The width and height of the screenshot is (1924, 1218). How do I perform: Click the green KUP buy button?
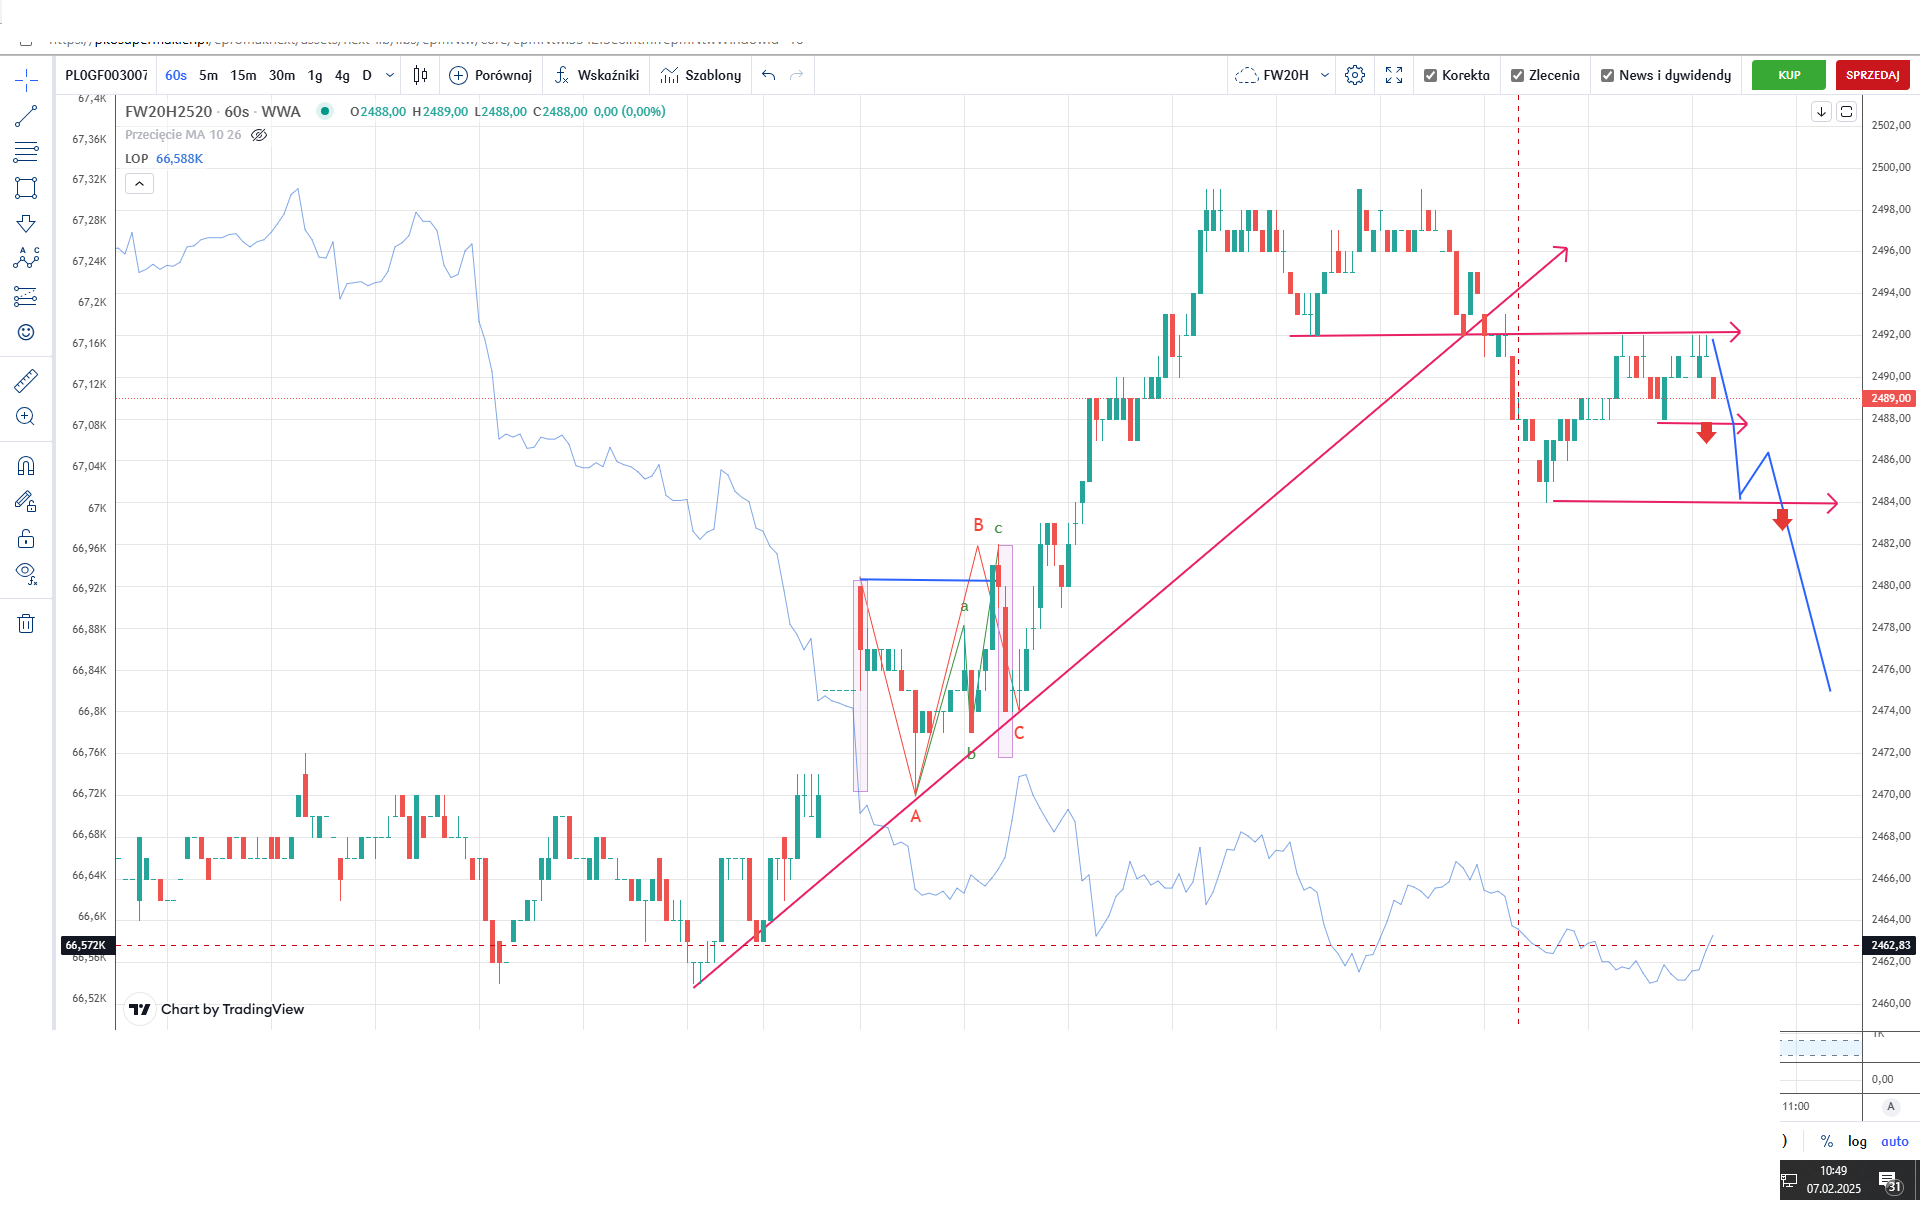tap(1789, 75)
